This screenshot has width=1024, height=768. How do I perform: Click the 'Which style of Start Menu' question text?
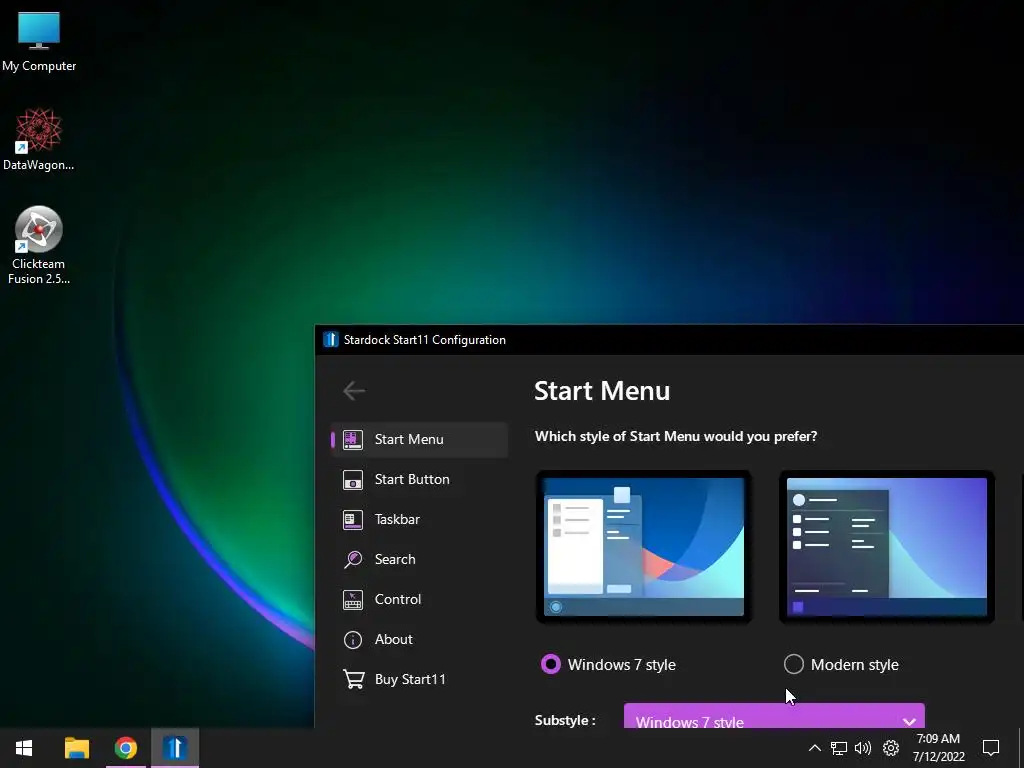coord(676,436)
